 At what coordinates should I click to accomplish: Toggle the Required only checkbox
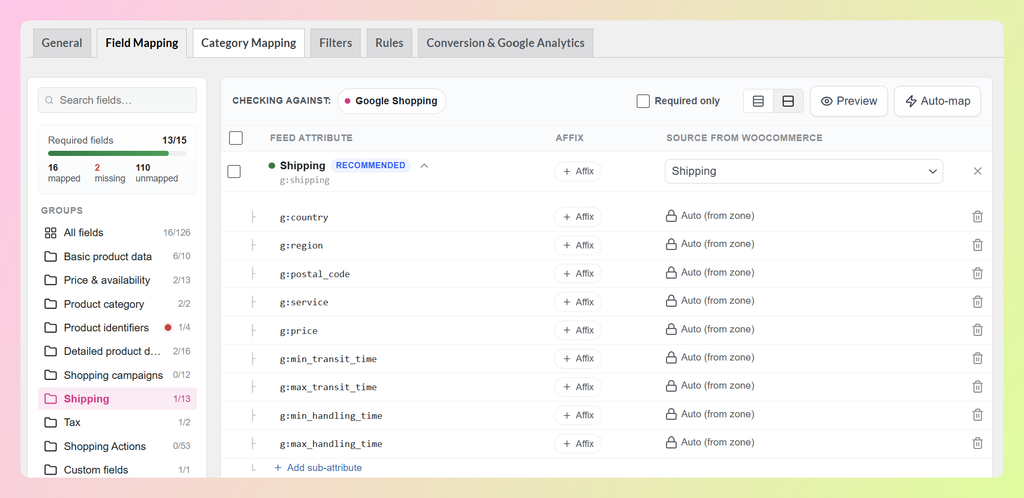click(x=643, y=101)
